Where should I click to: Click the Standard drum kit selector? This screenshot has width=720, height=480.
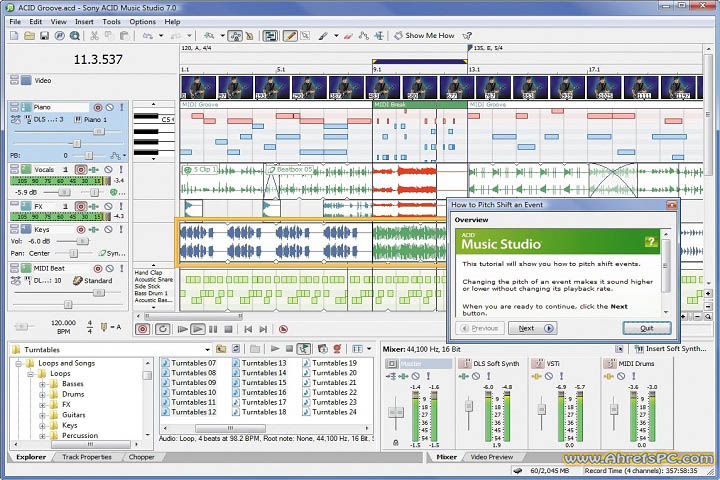click(93, 281)
